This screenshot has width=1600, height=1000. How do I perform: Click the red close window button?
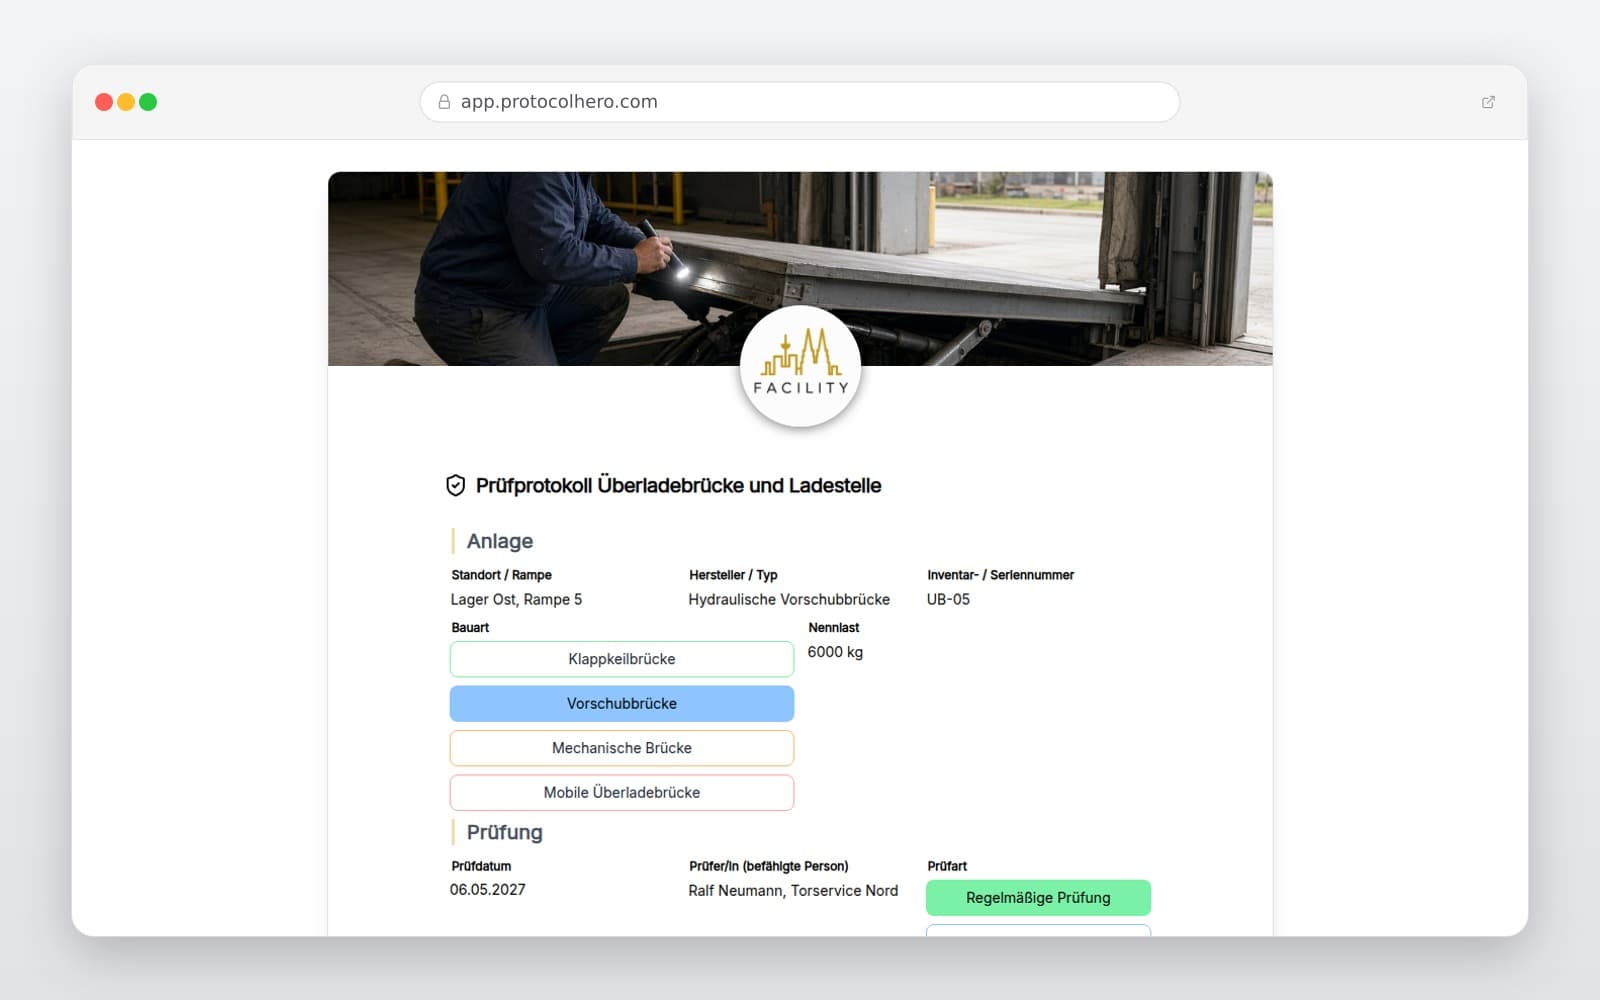[x=104, y=102]
